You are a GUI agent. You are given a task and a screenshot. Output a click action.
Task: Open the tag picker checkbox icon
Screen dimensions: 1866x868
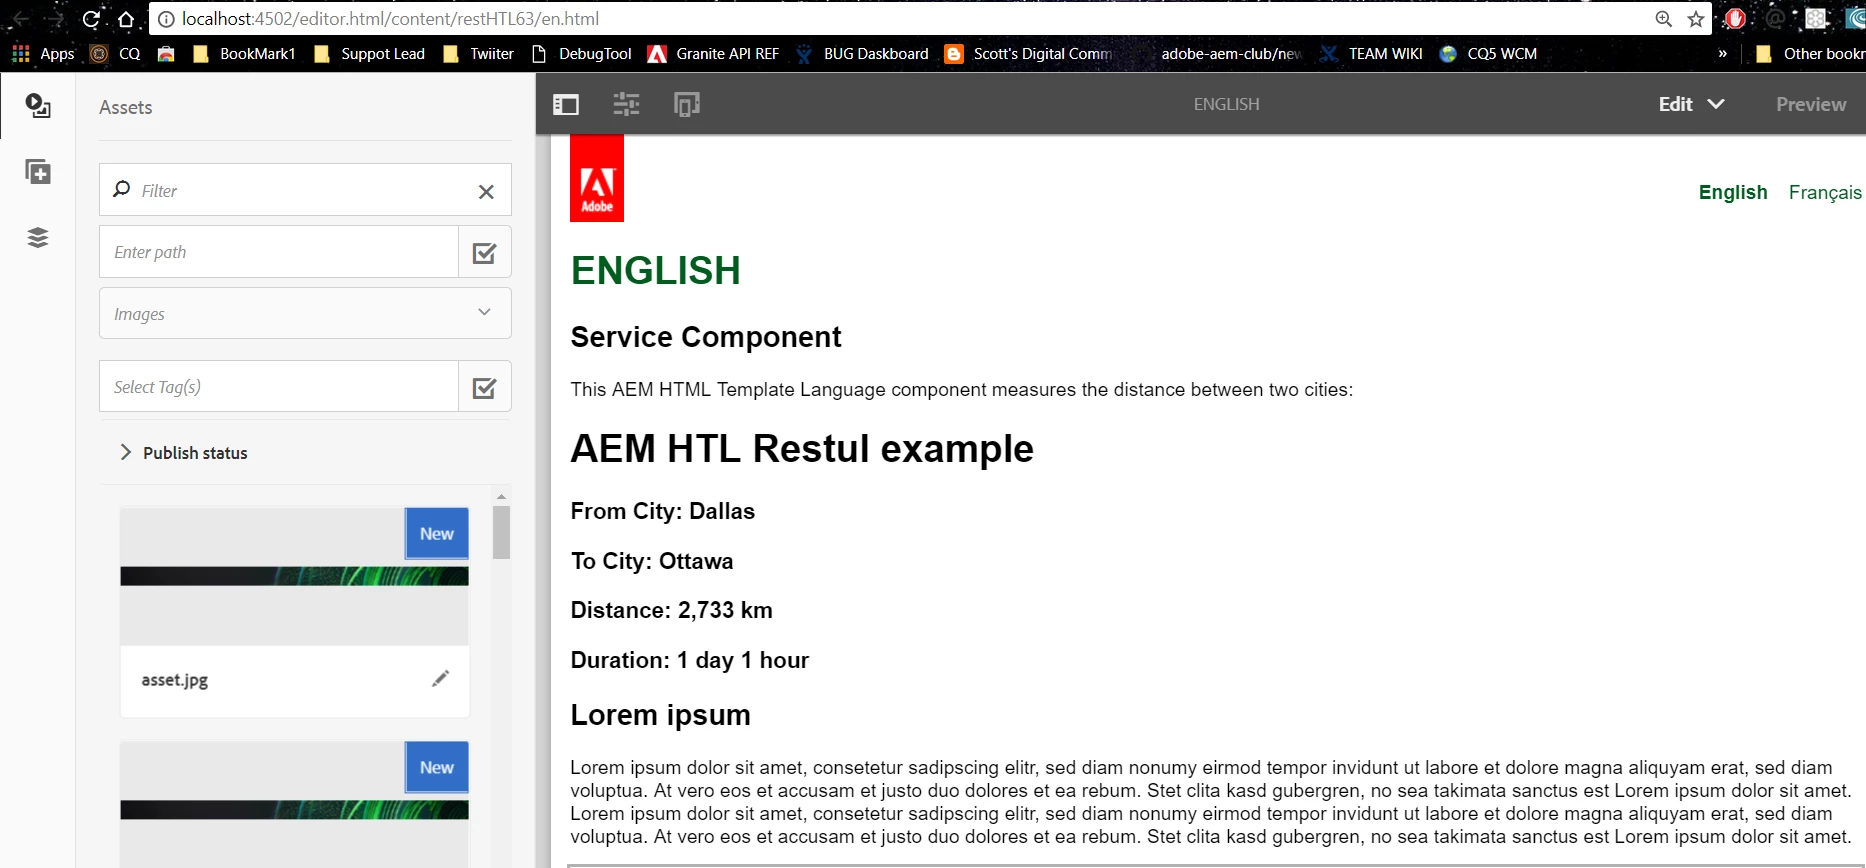point(485,387)
